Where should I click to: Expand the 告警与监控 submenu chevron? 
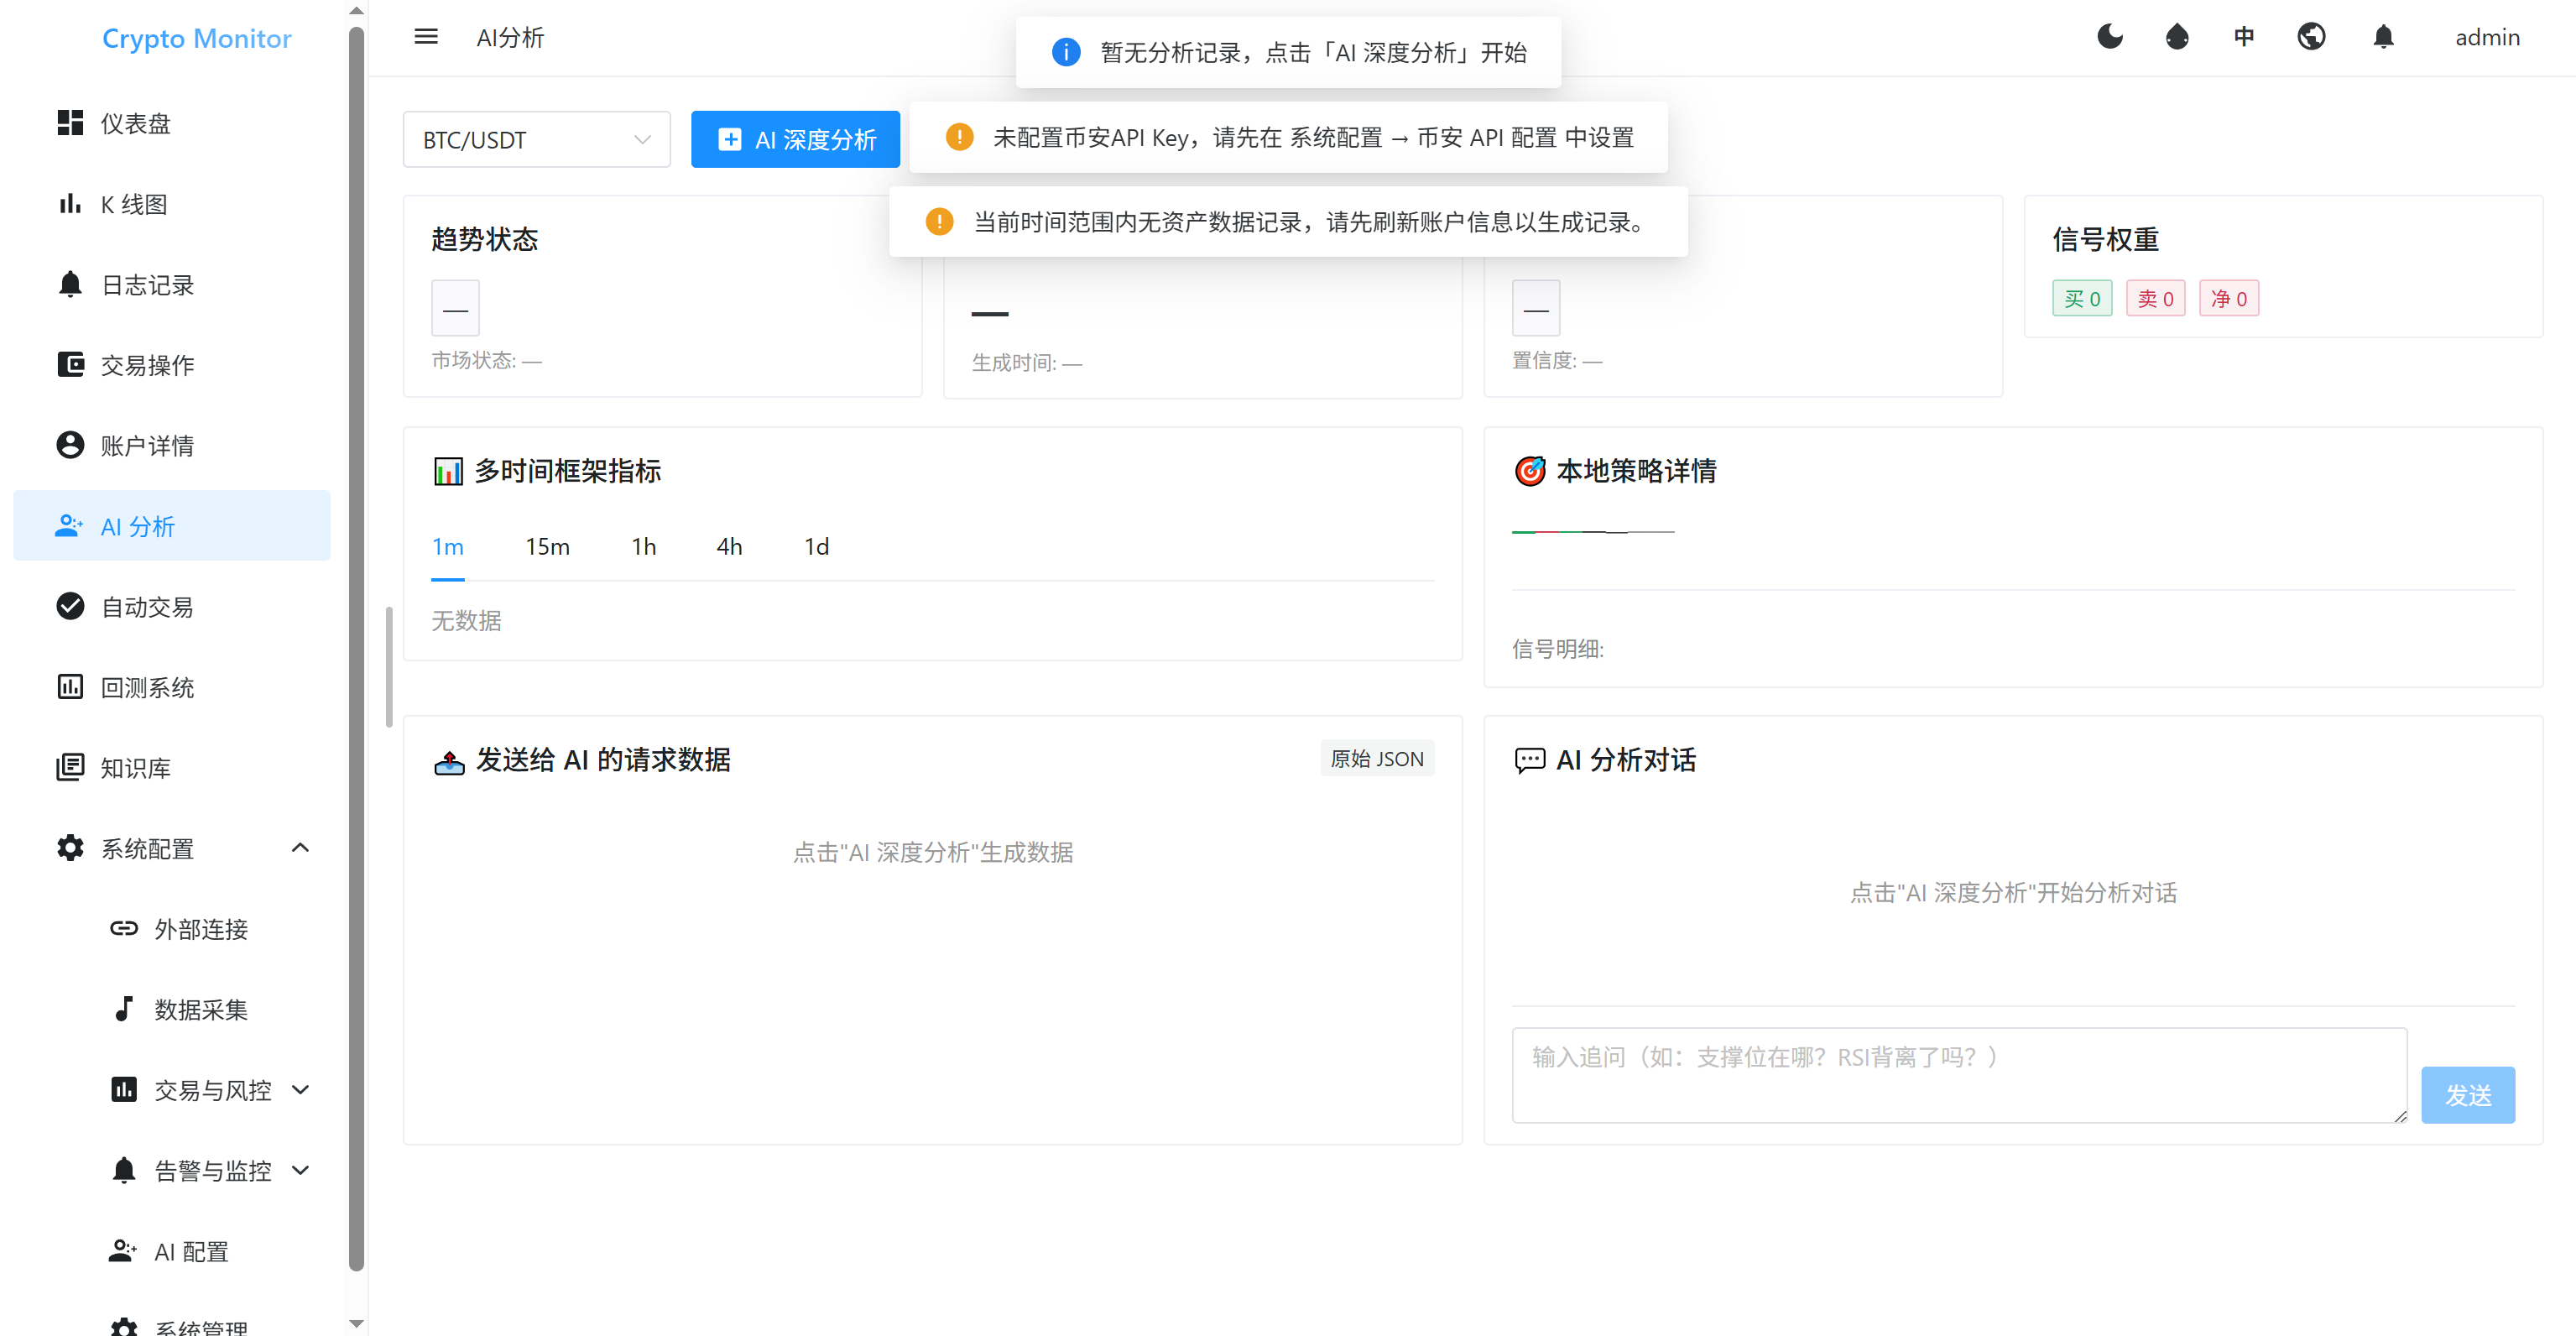point(300,1170)
